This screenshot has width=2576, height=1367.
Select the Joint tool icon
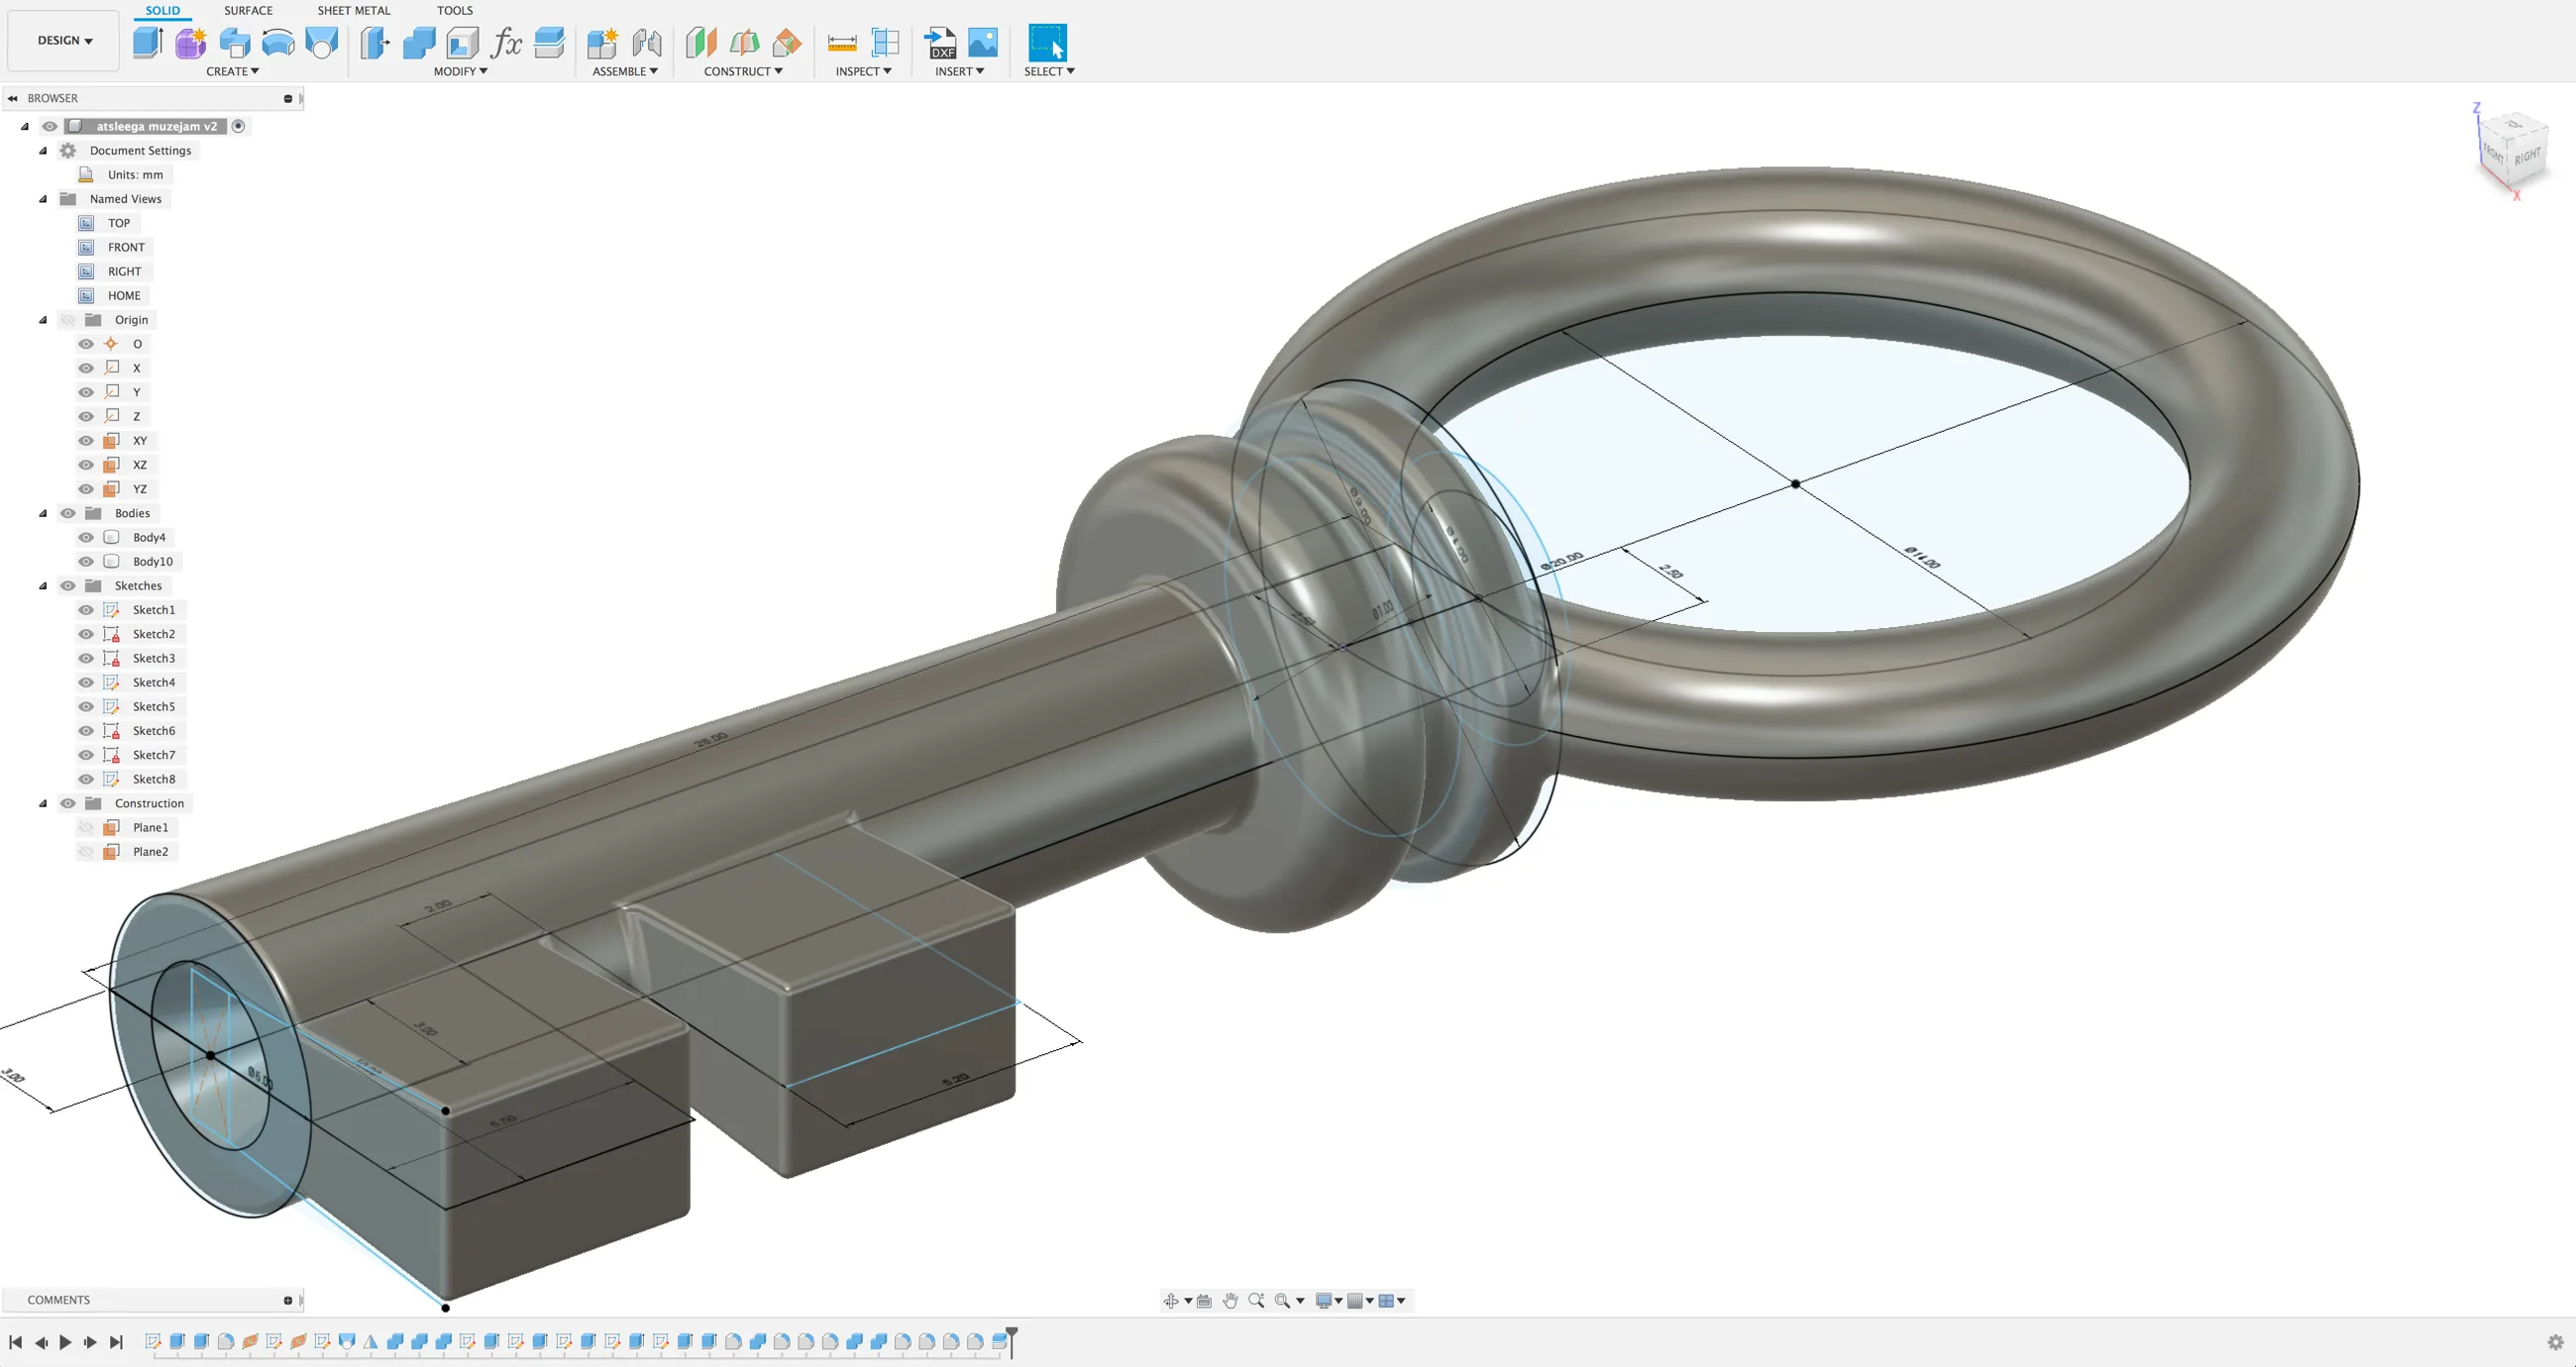tap(647, 42)
